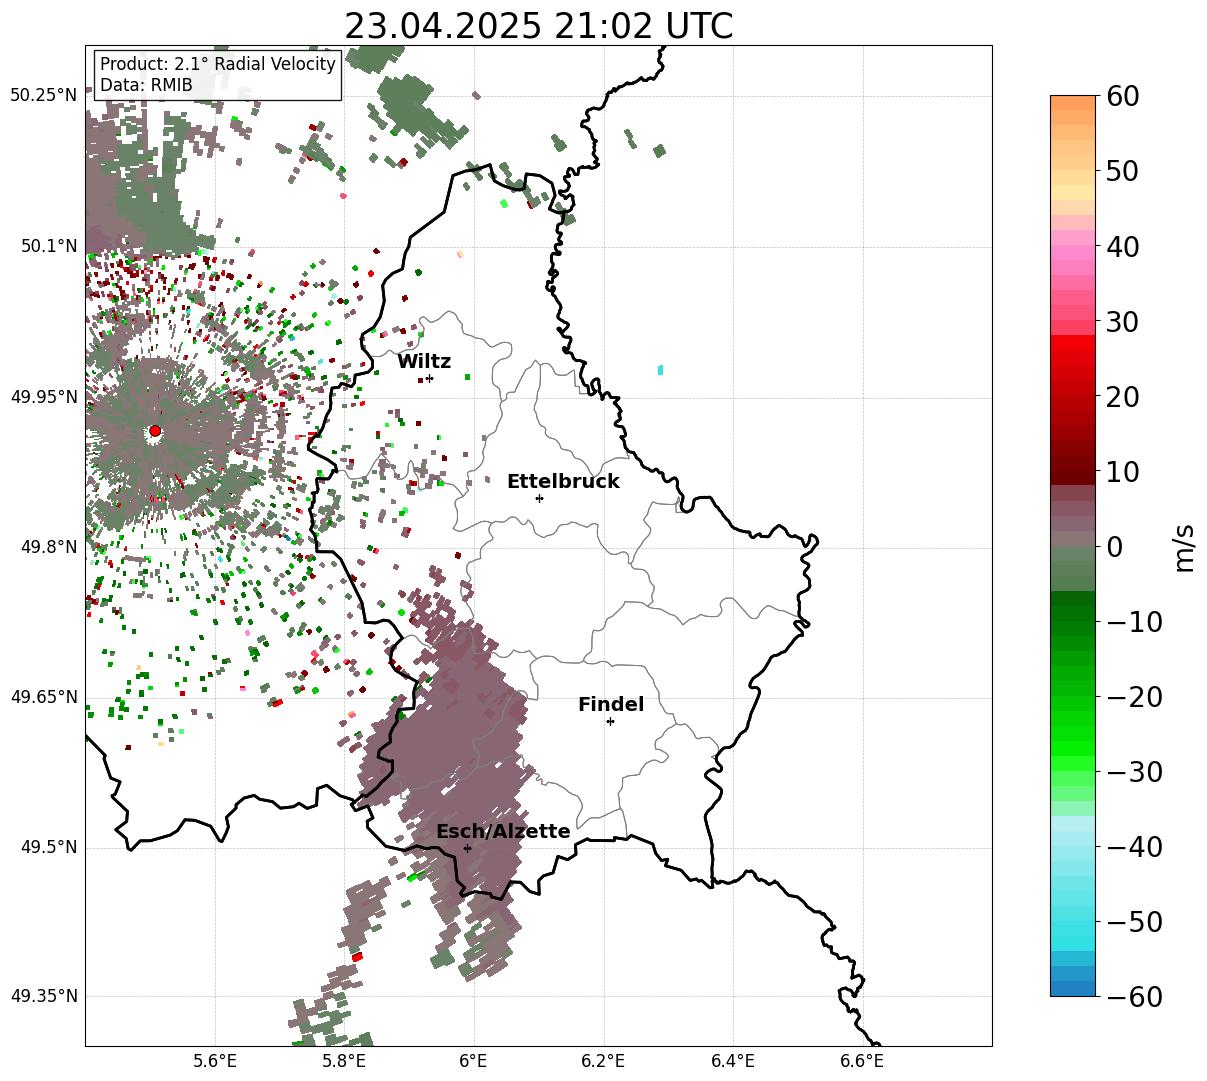Image resolution: width=1207 pixels, height=1081 pixels.
Task: Click the colorbar value 20
Action: 1121,396
